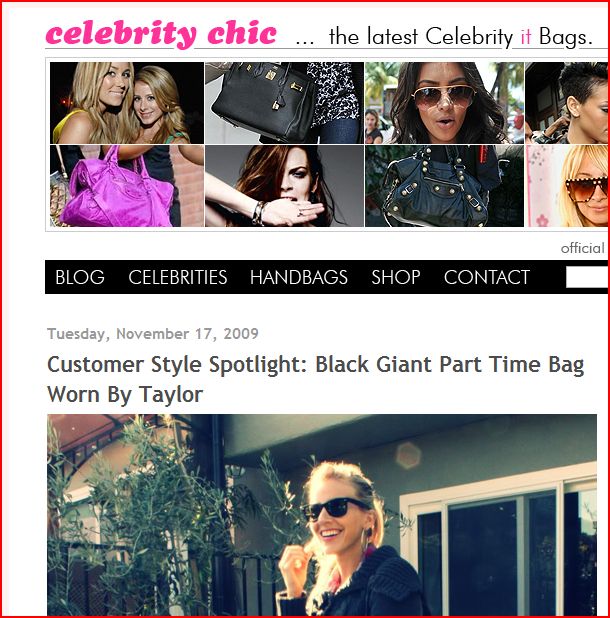Image resolution: width=610 pixels, height=618 pixels.
Task: Open the Black Giant Part Time Bag post title
Action: coord(315,379)
